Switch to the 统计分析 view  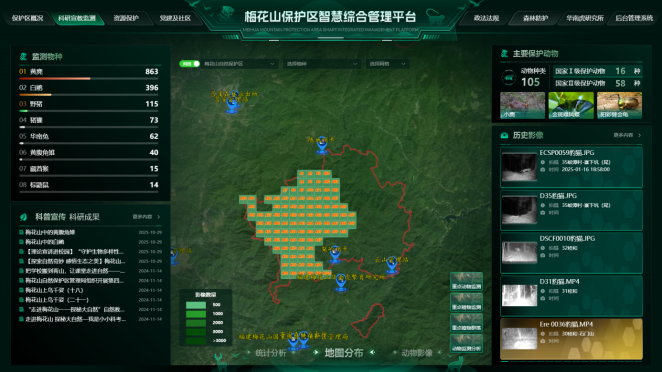271,353
